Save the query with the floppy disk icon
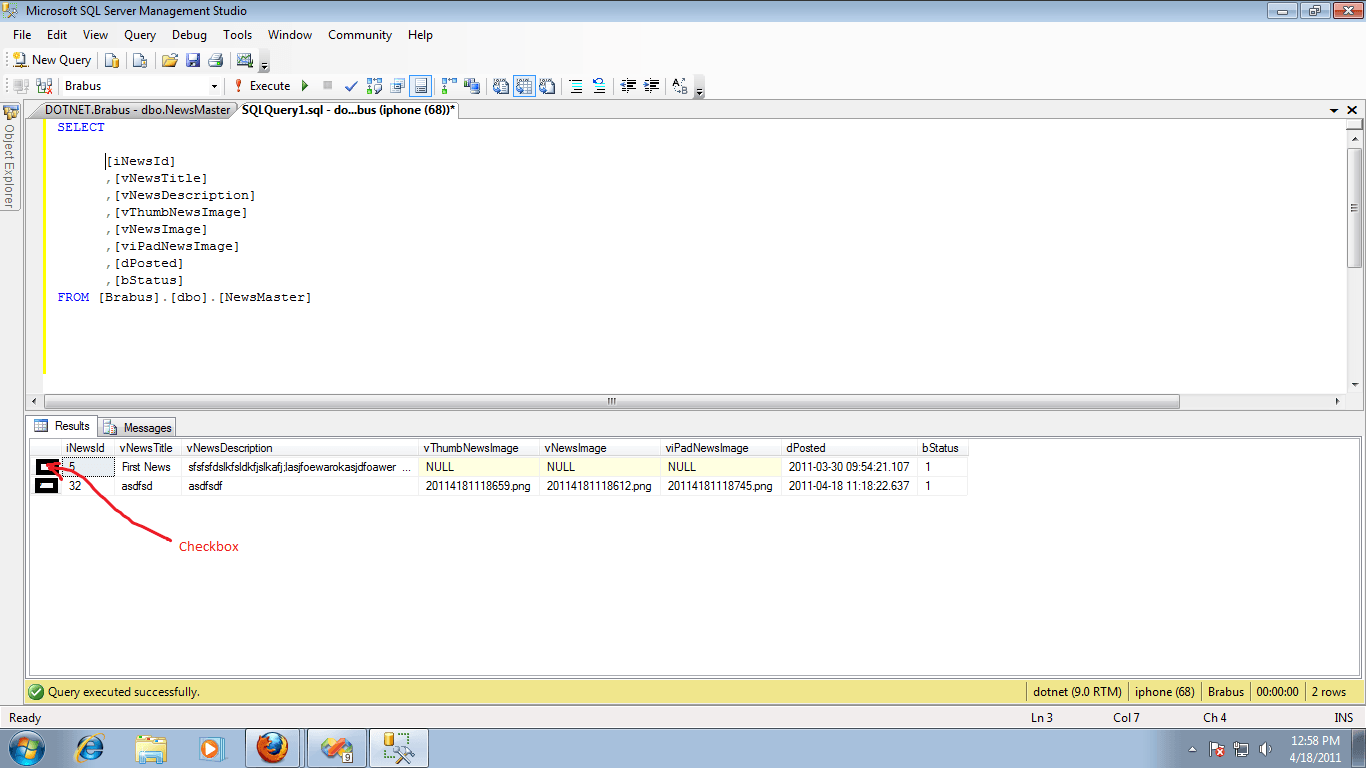The image size is (1366, 768). coord(192,60)
